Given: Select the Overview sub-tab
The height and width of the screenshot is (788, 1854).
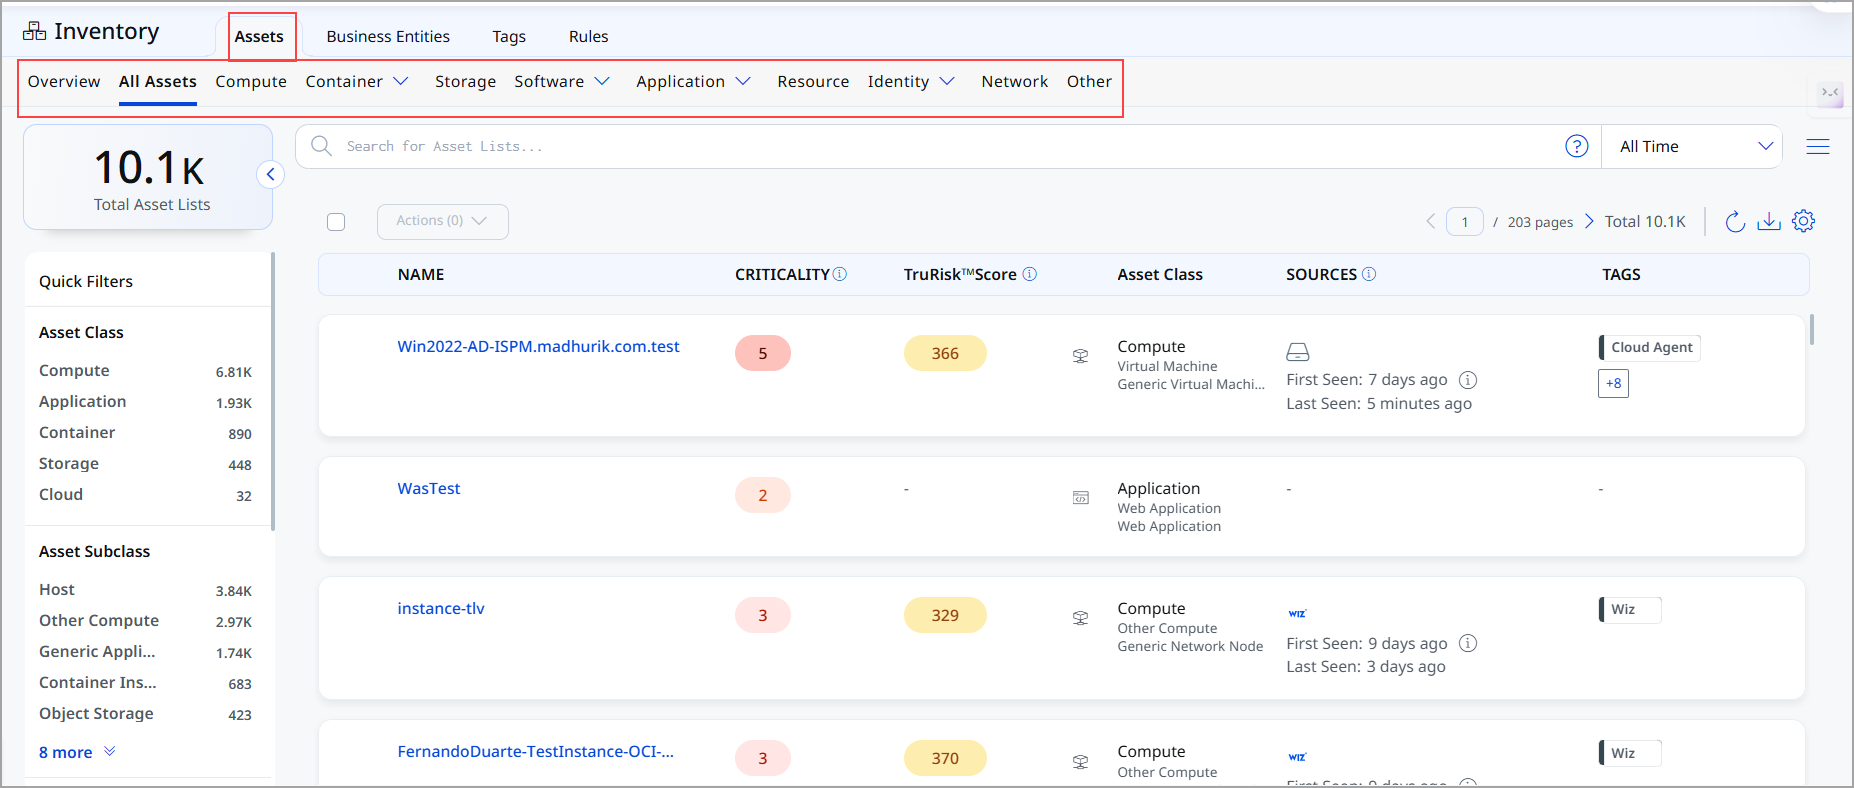Looking at the screenshot, I should pyautogui.click(x=64, y=81).
